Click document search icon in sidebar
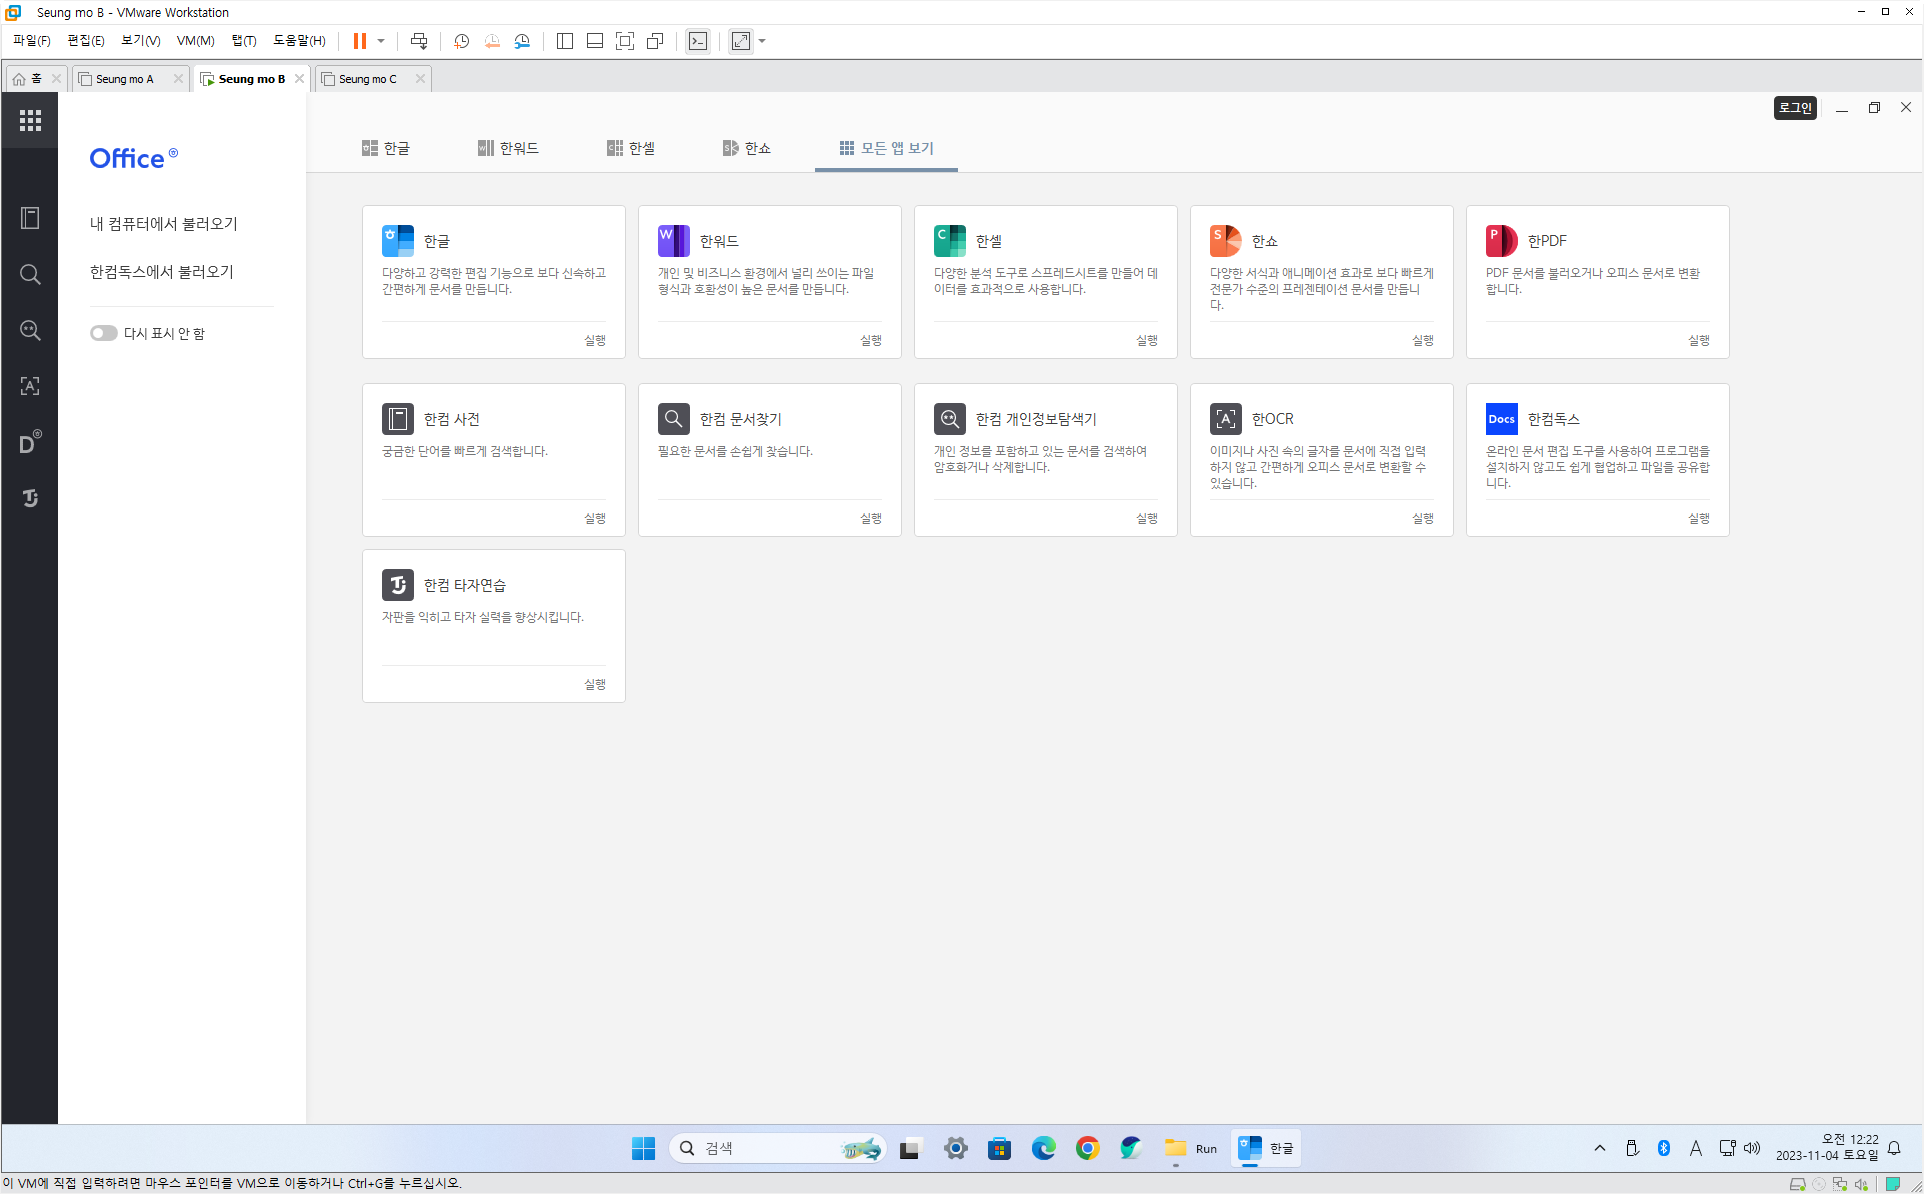 [x=30, y=274]
